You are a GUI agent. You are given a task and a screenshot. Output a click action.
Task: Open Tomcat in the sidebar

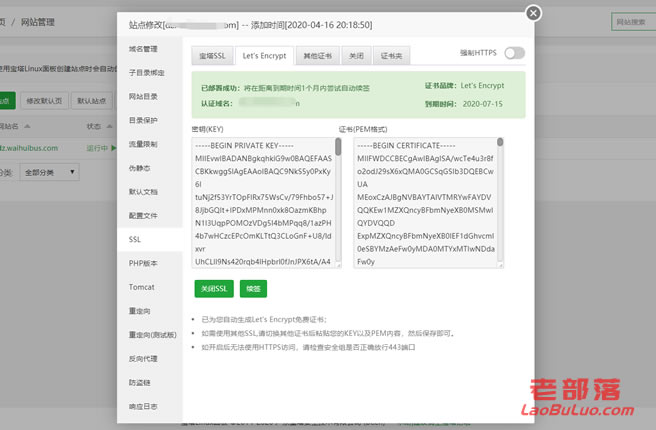click(141, 287)
